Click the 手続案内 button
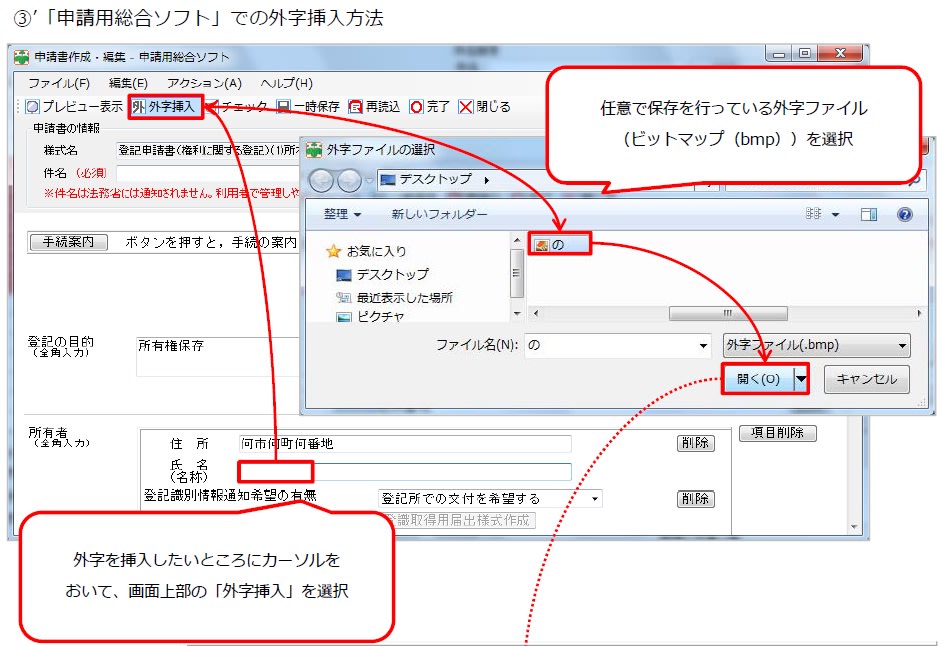 point(68,243)
